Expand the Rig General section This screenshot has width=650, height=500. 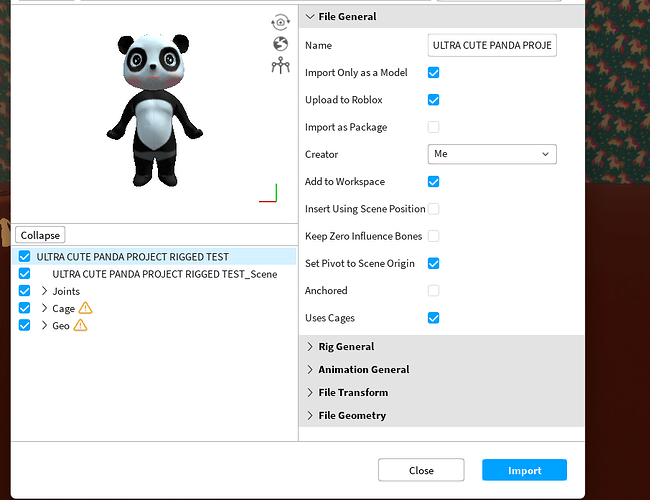click(310, 347)
